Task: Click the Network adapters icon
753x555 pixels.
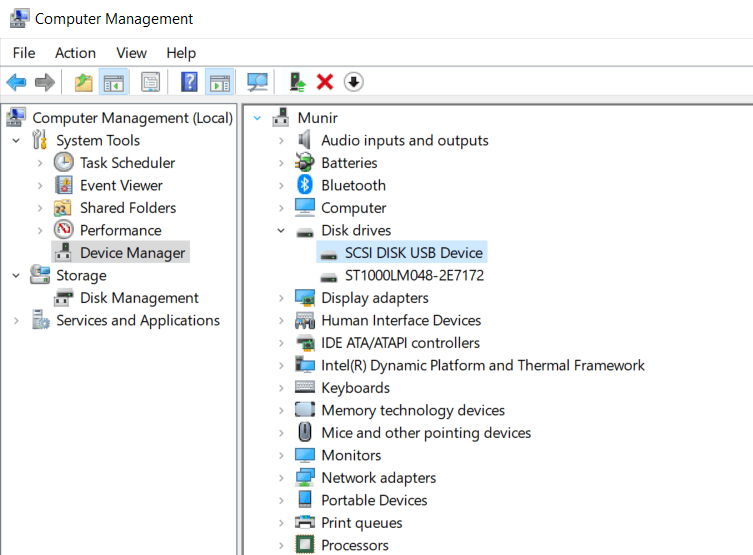Action: (x=304, y=477)
